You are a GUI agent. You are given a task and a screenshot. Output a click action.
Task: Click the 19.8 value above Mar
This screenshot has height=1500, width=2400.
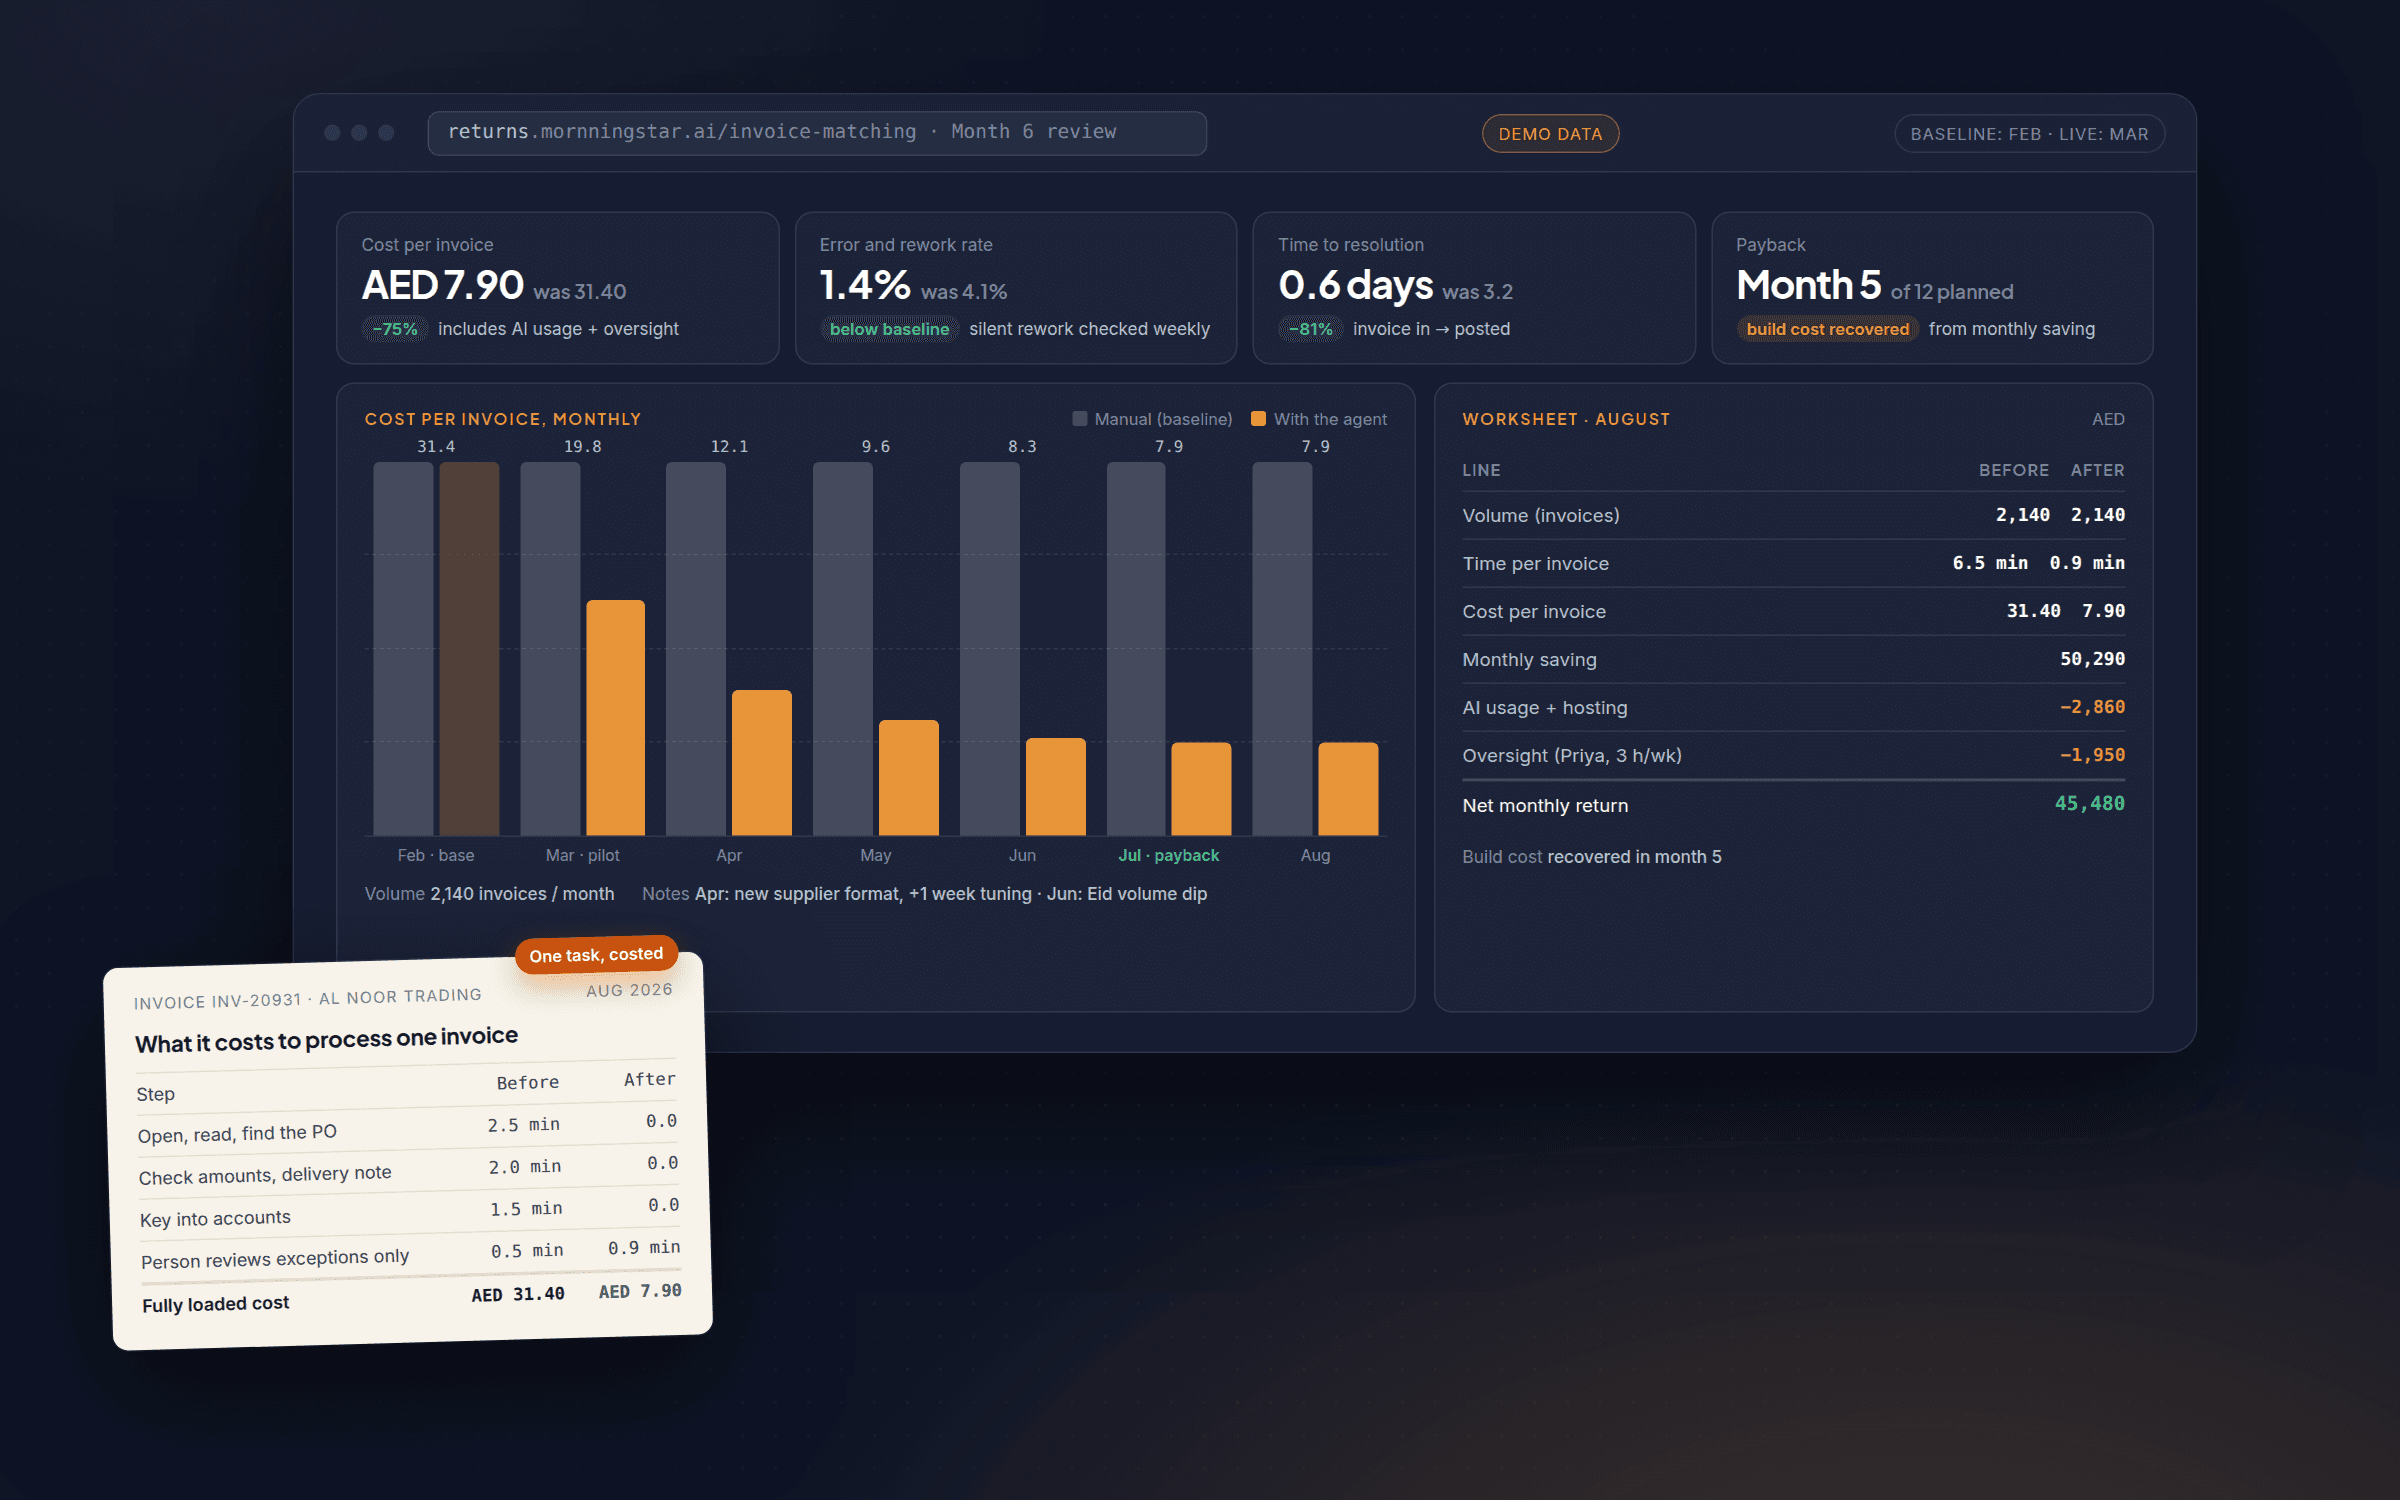[582, 447]
